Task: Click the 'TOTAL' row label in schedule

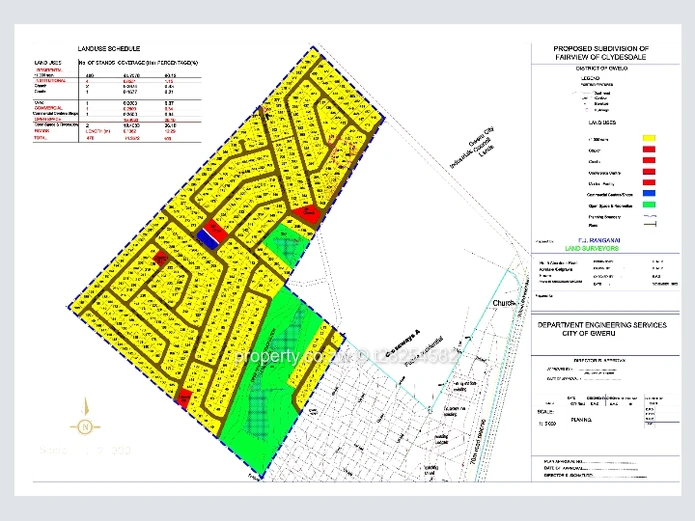Action: (41, 138)
